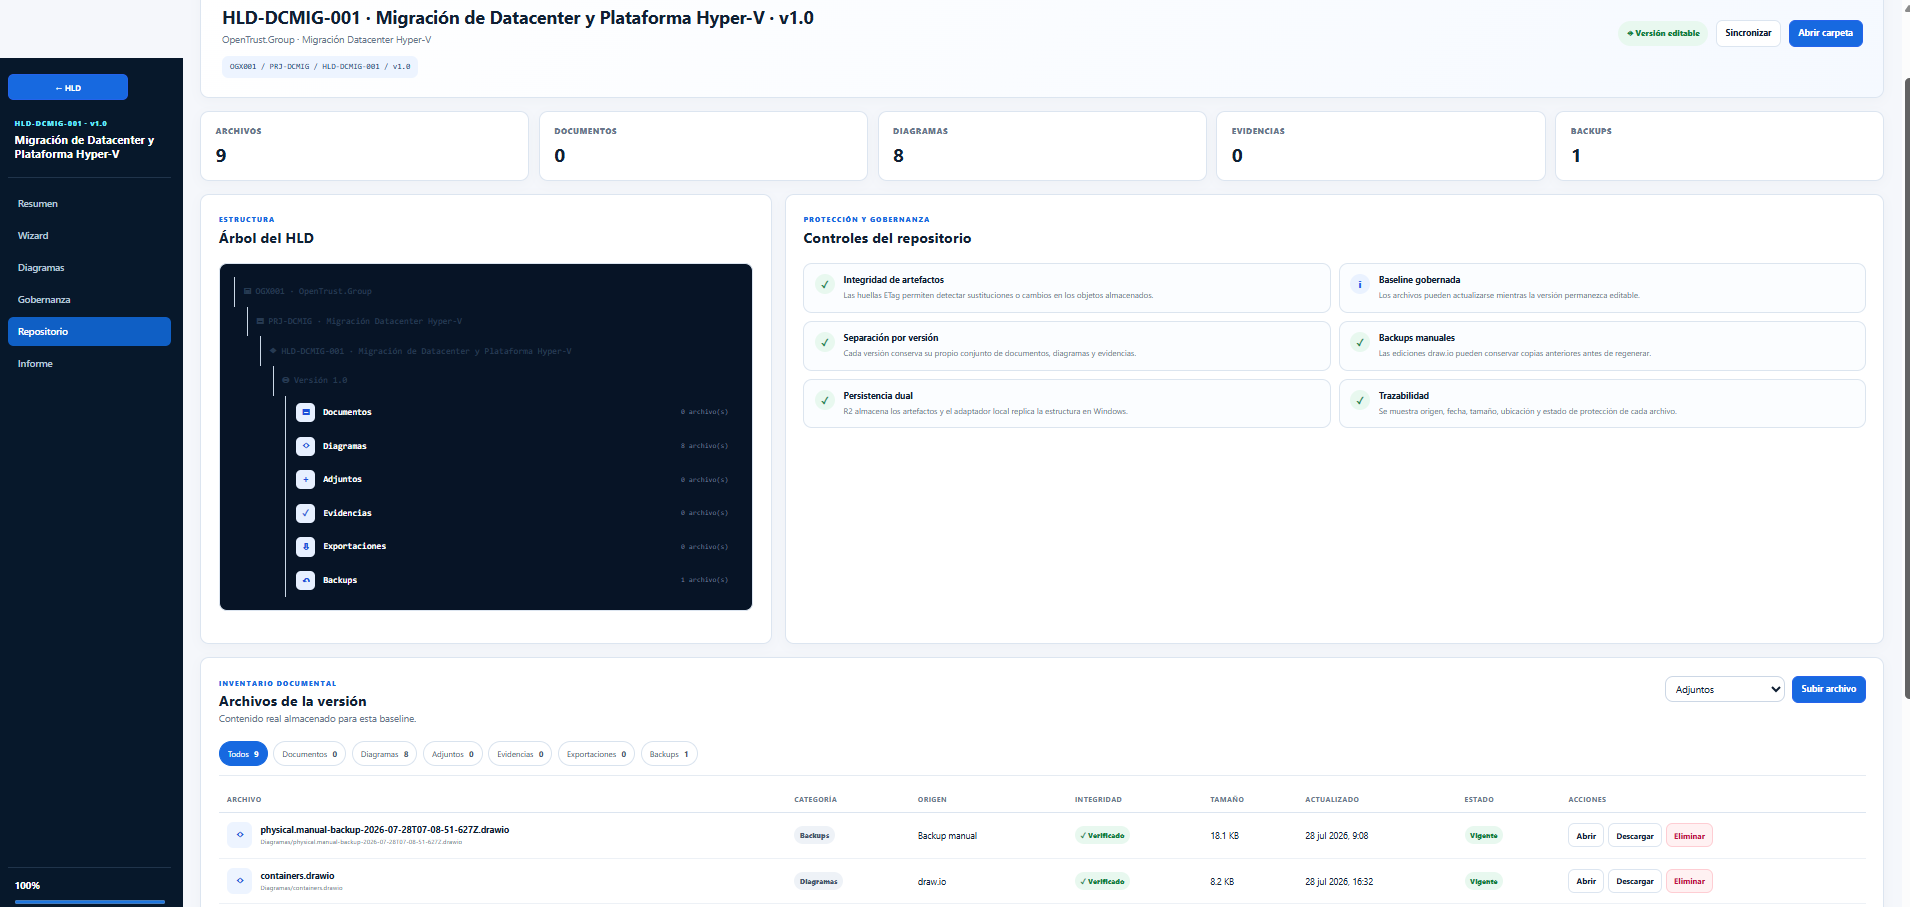1910x907 pixels.
Task: Go to Diagramas in the sidebar
Action: [89, 268]
